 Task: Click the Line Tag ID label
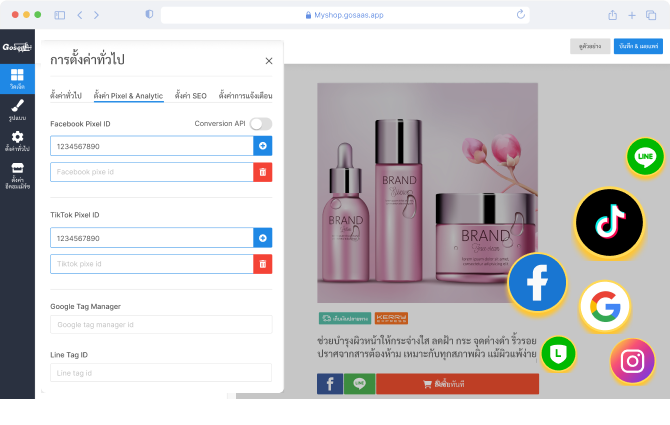coord(69,355)
